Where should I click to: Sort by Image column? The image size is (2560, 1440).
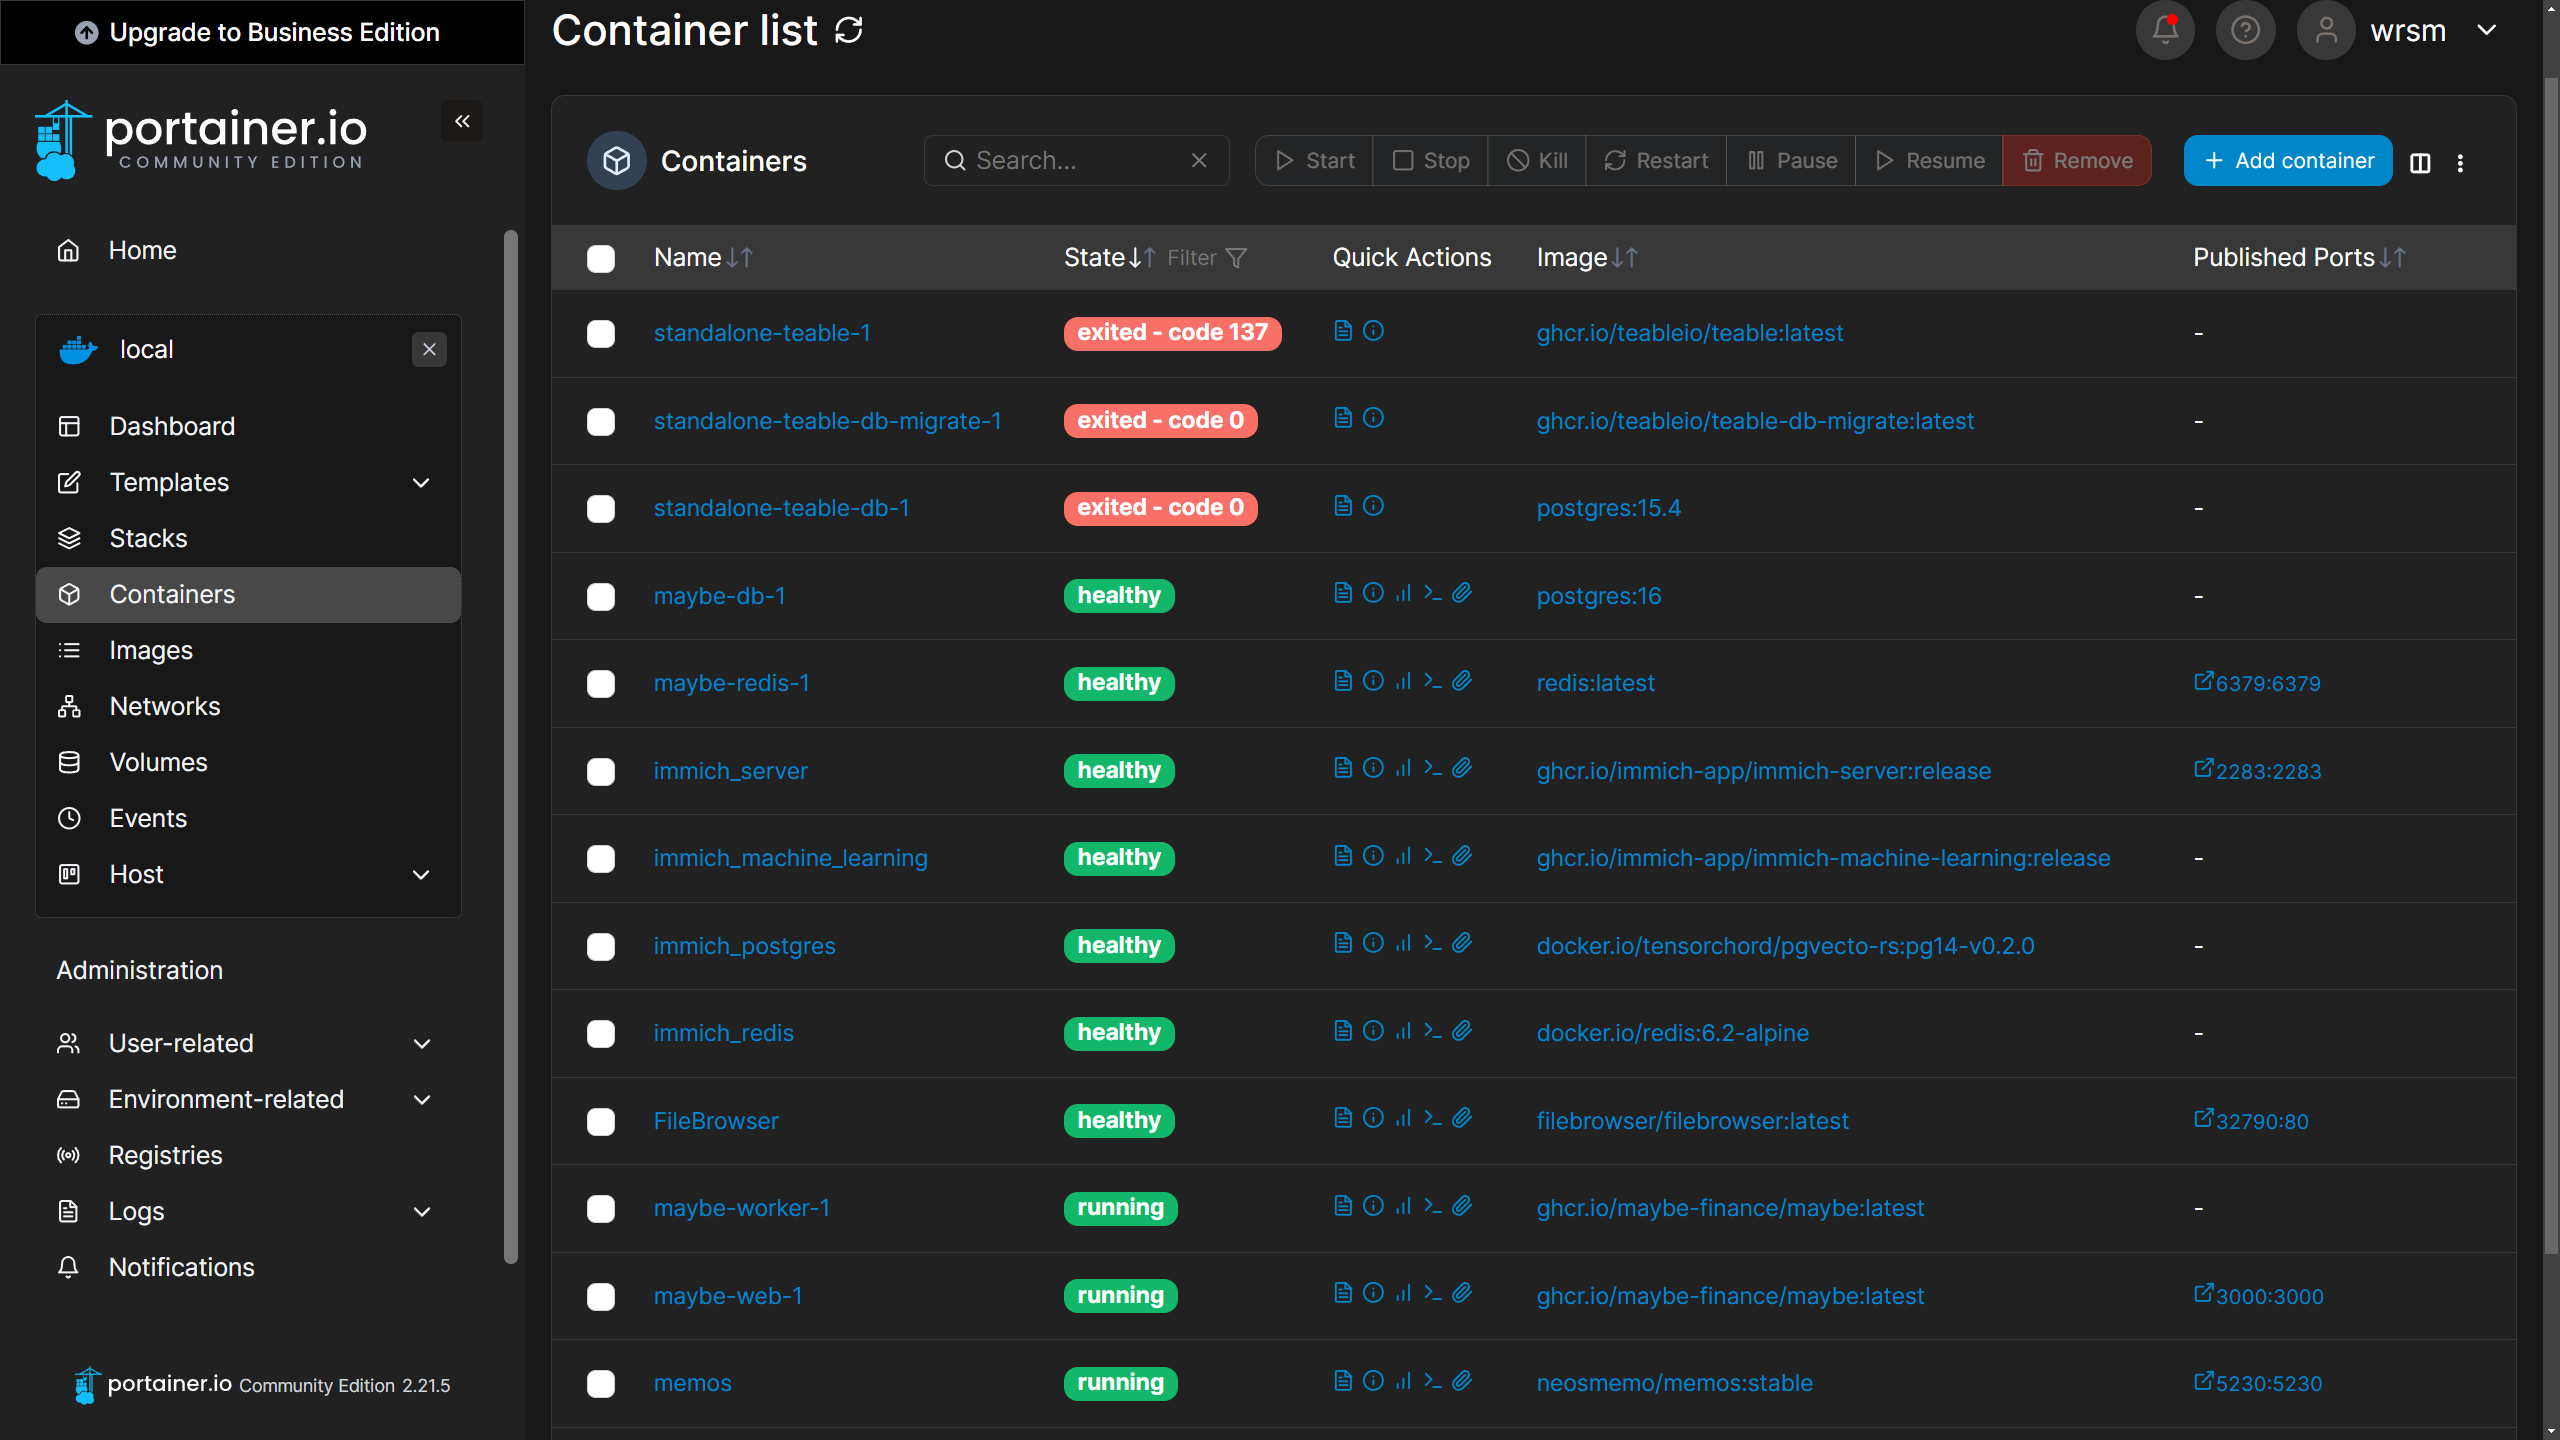coord(1587,258)
